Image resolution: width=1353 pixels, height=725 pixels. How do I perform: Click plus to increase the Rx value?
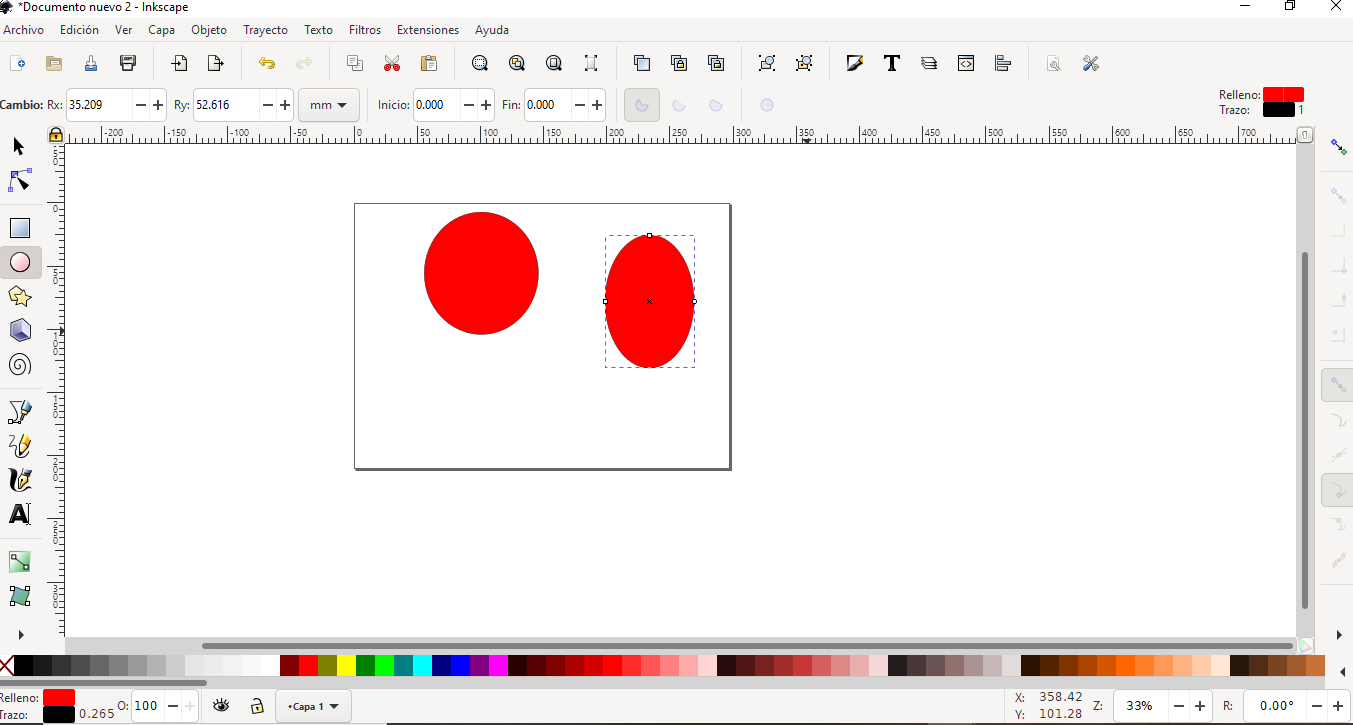click(x=156, y=104)
